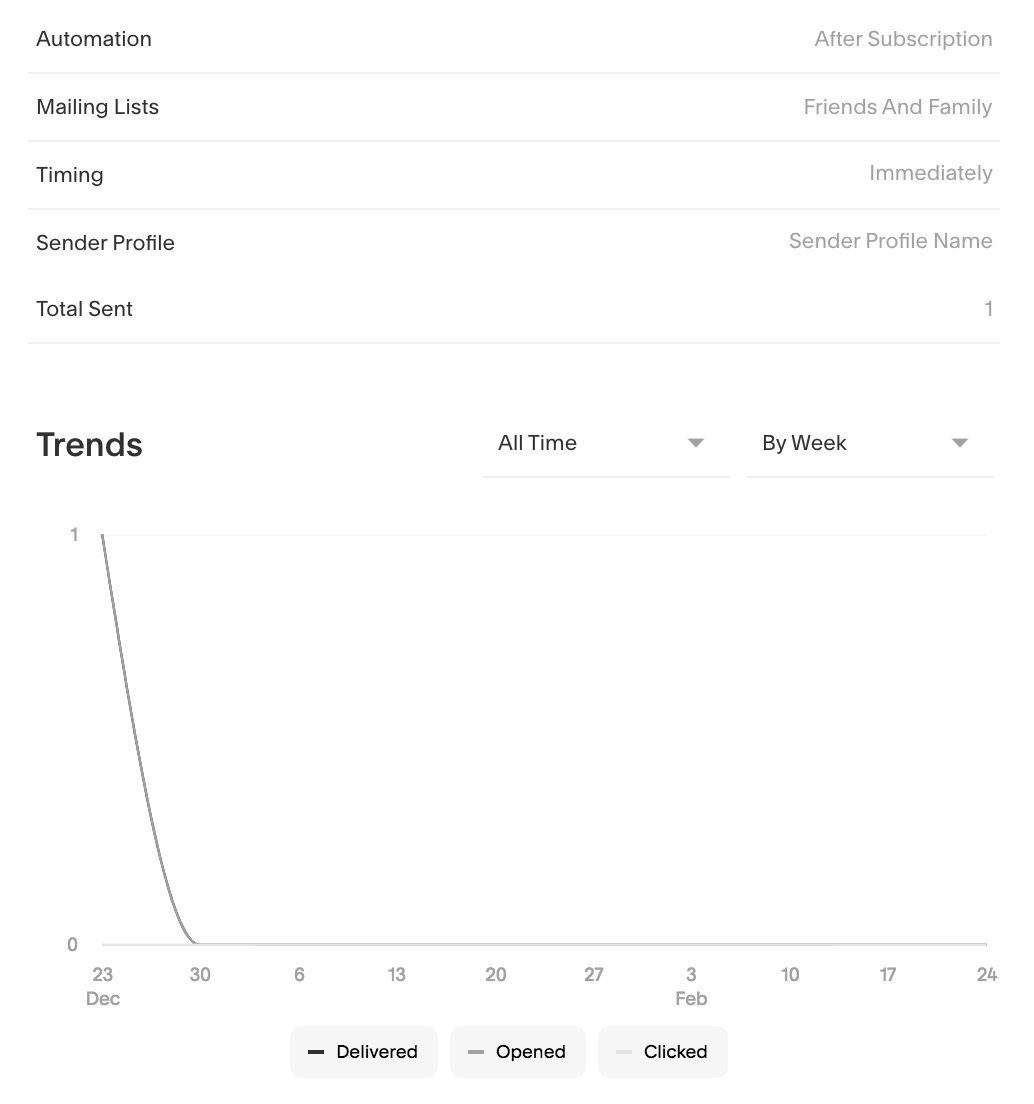Click the 23 Dec axis label
The image size is (1034, 1104).
[103, 985]
